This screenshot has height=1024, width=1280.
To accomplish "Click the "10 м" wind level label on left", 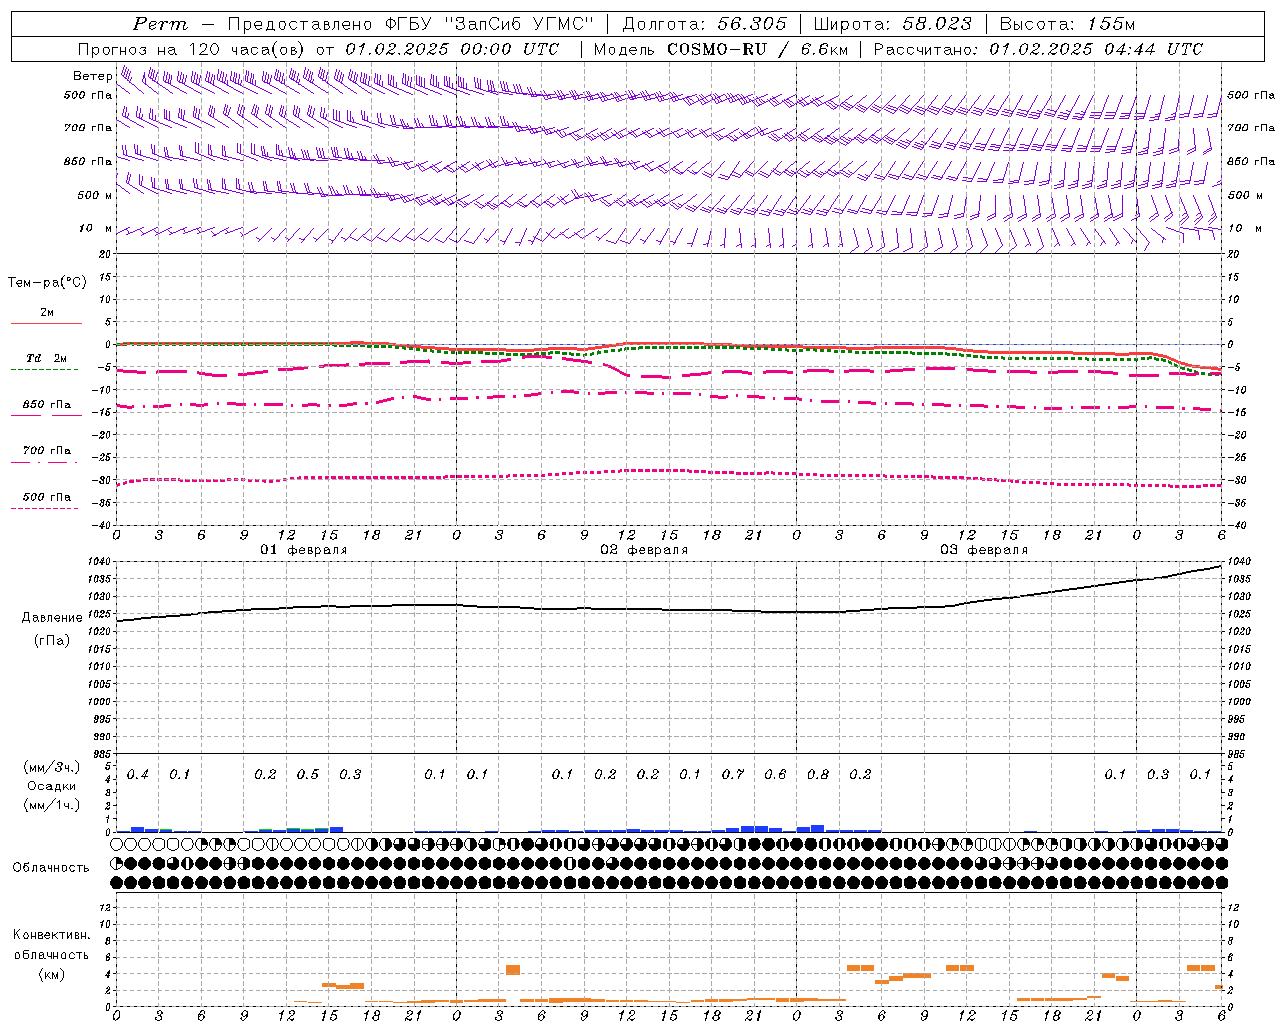I will [x=95, y=228].
